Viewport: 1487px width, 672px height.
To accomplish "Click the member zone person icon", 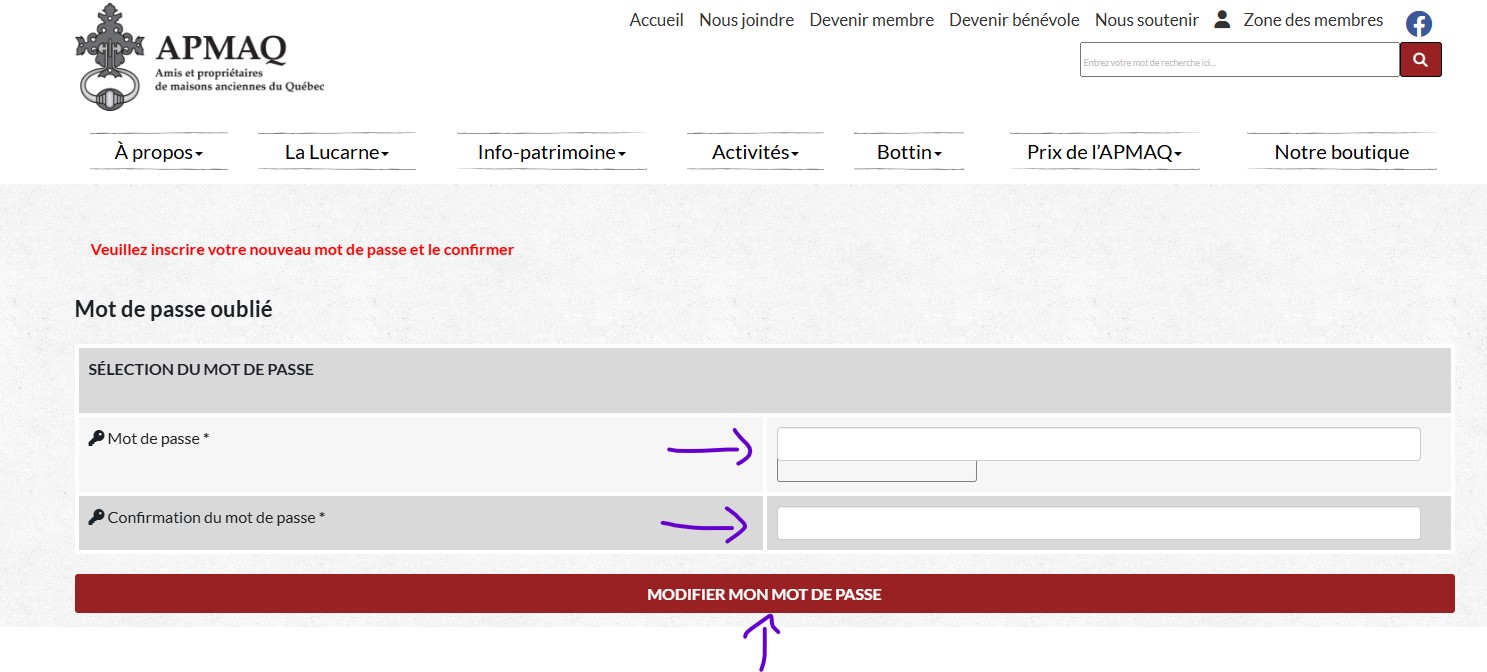I will tap(1222, 20).
